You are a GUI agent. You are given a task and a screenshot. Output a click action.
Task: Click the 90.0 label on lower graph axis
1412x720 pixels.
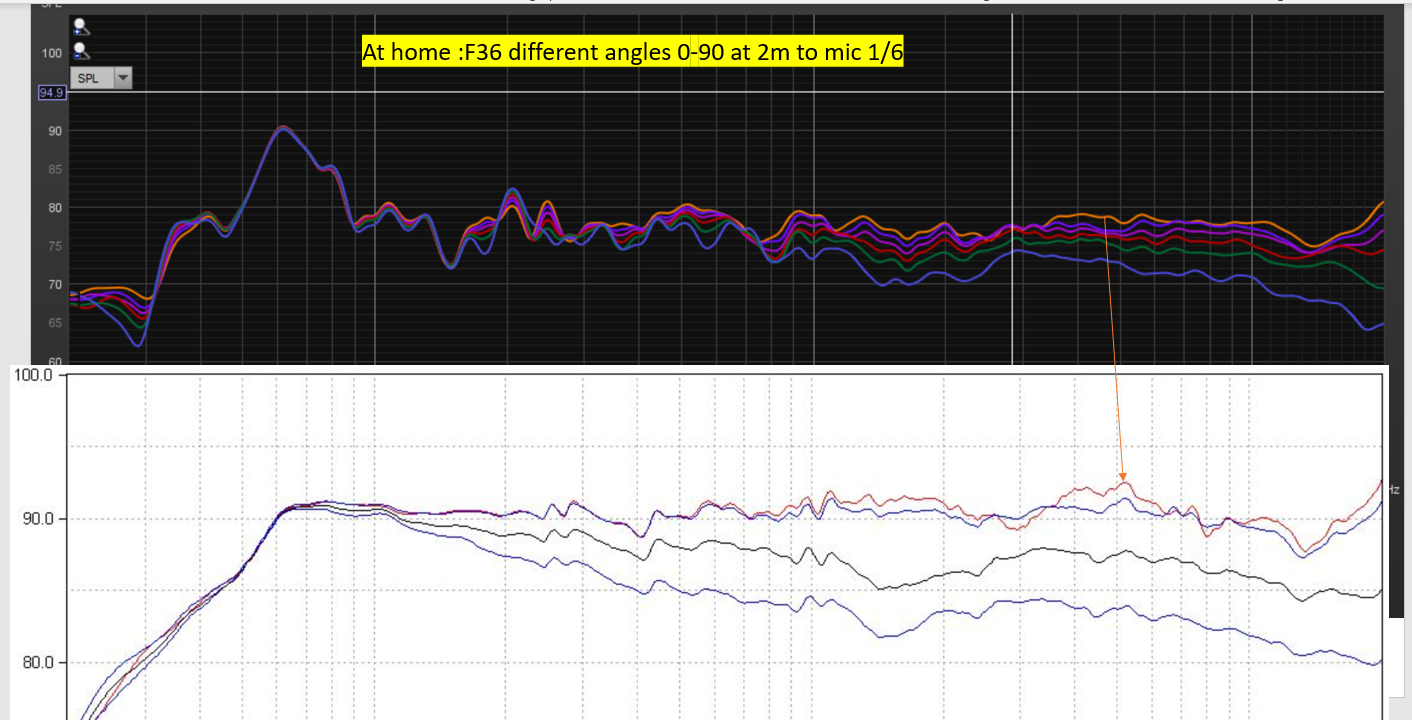(x=36, y=519)
